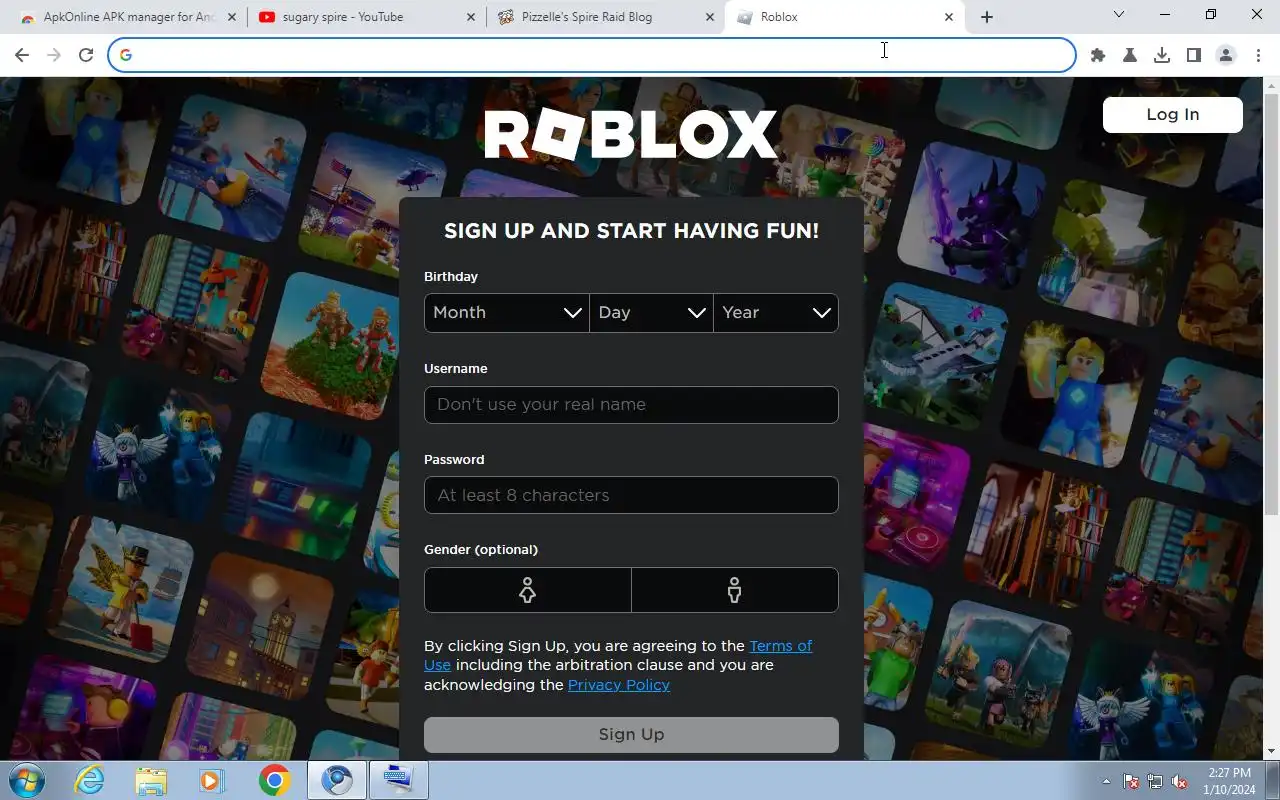Screen dimensions: 1280x800
Task: Open the browser downloads icon
Action: 1162,55
